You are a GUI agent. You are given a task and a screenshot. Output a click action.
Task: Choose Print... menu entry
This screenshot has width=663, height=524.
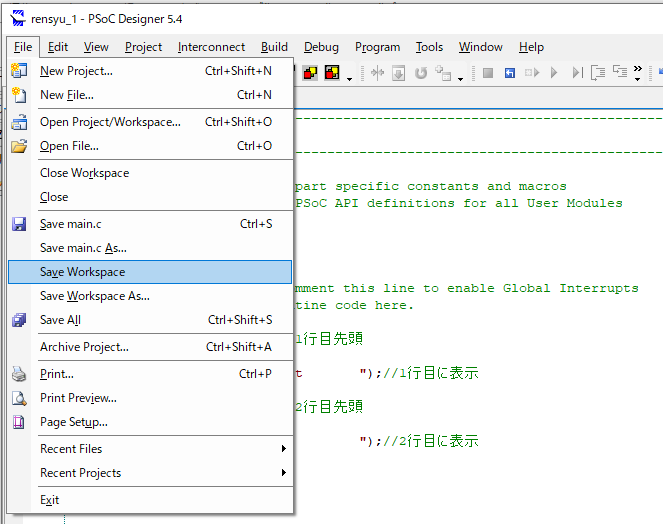150,374
